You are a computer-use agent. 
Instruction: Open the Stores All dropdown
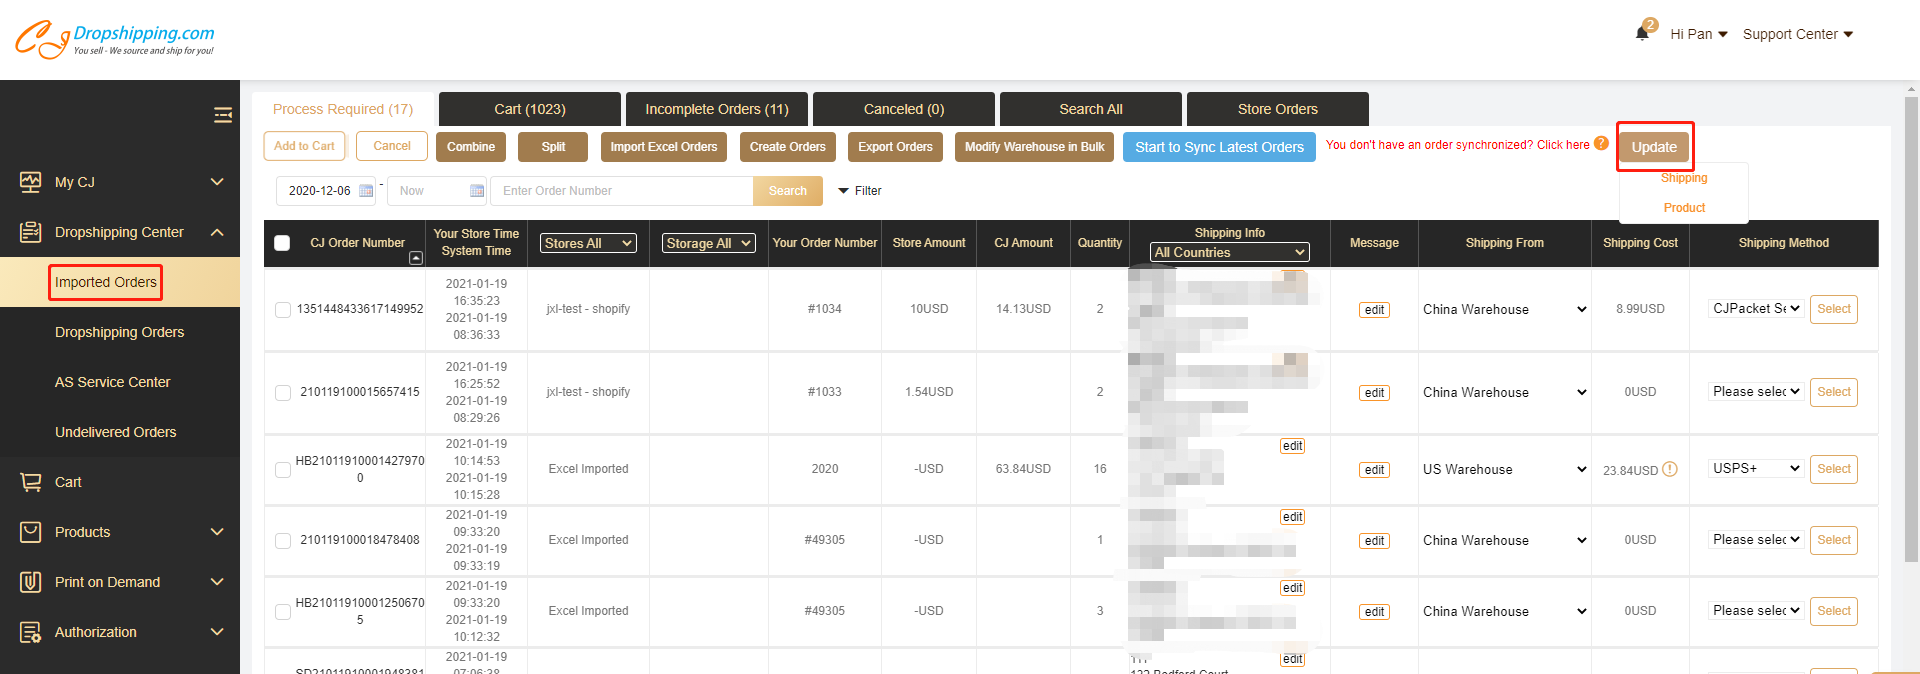pyautogui.click(x=588, y=243)
